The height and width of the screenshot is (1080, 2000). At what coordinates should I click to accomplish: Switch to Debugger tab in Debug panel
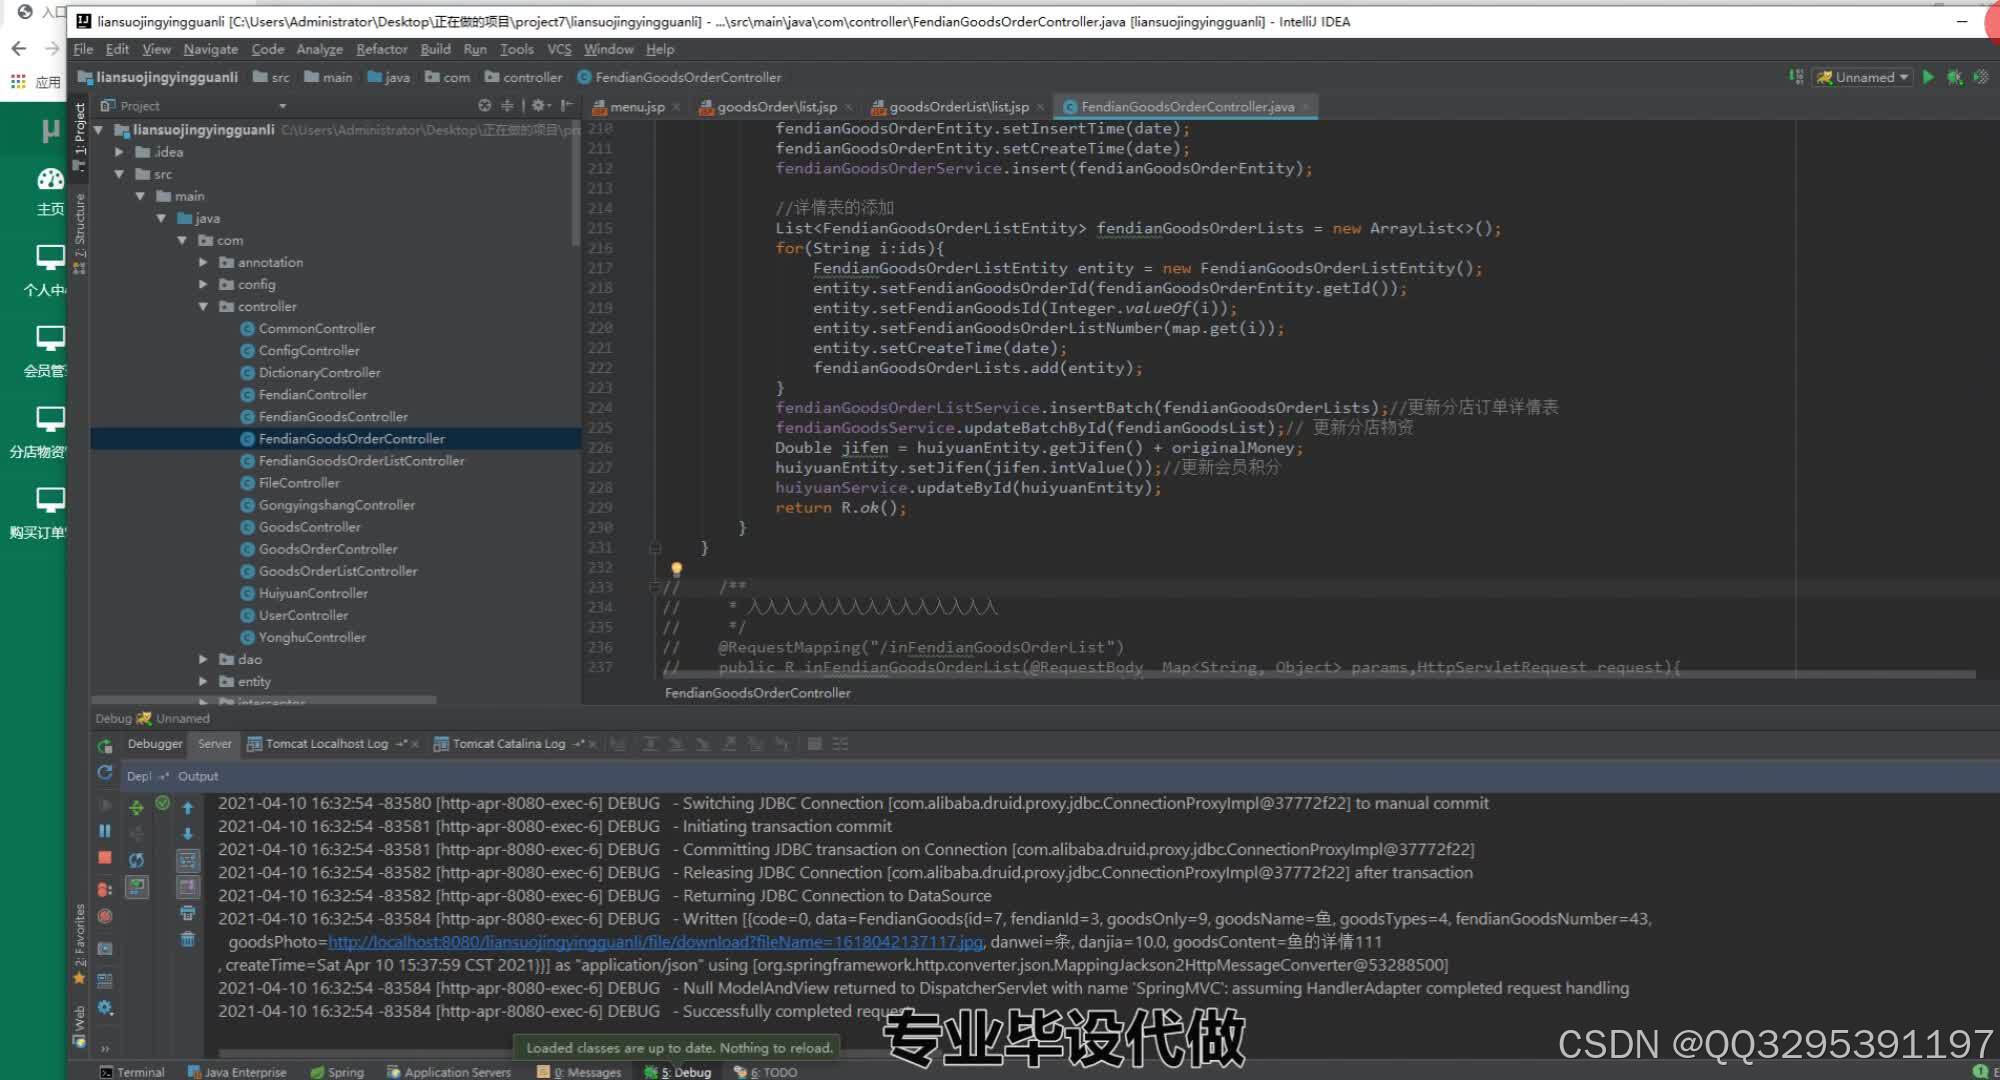point(154,744)
